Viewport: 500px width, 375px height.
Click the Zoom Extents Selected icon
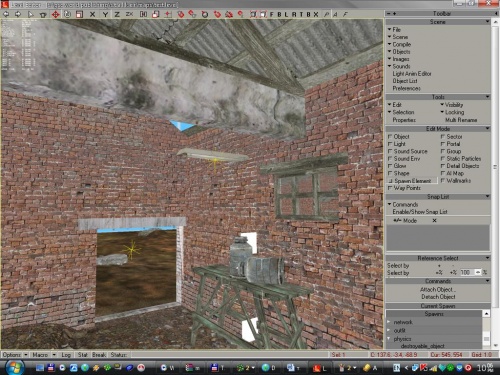(263, 14)
